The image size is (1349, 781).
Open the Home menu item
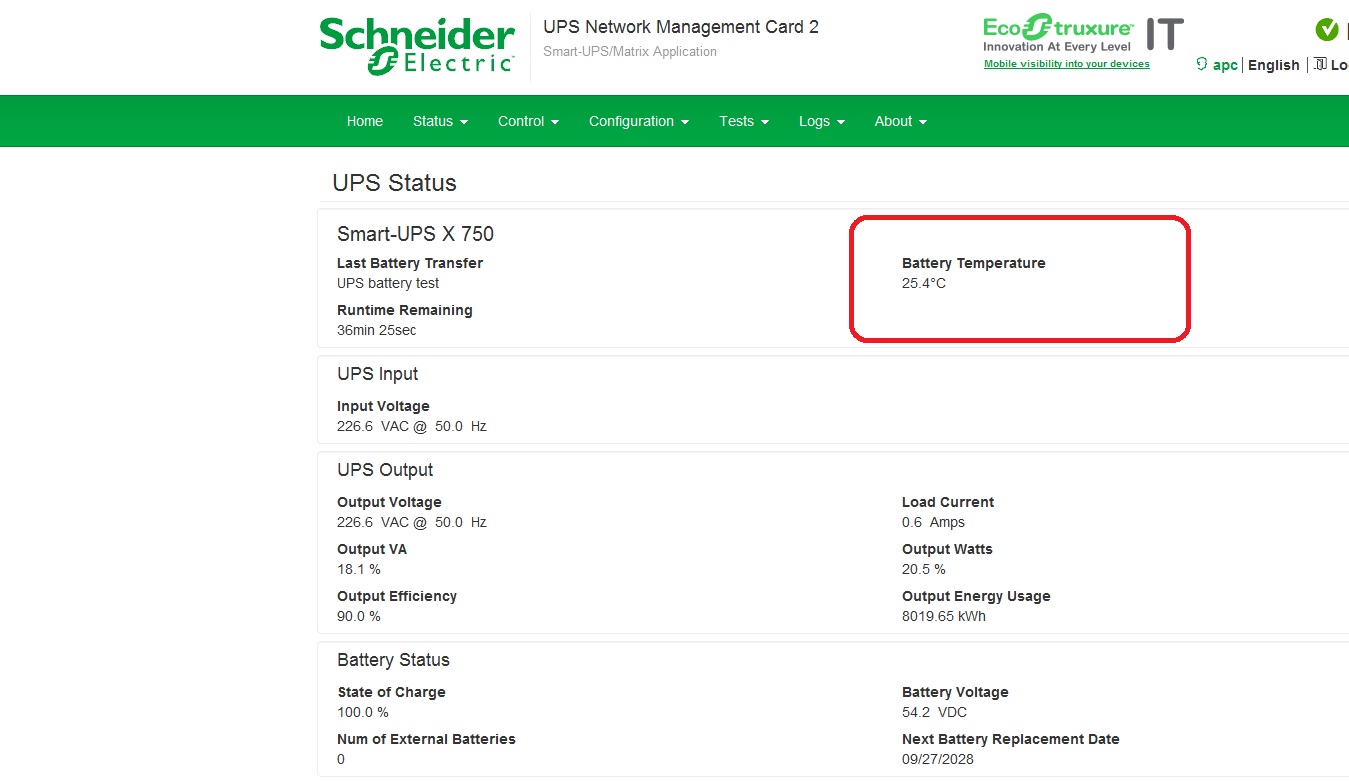365,121
